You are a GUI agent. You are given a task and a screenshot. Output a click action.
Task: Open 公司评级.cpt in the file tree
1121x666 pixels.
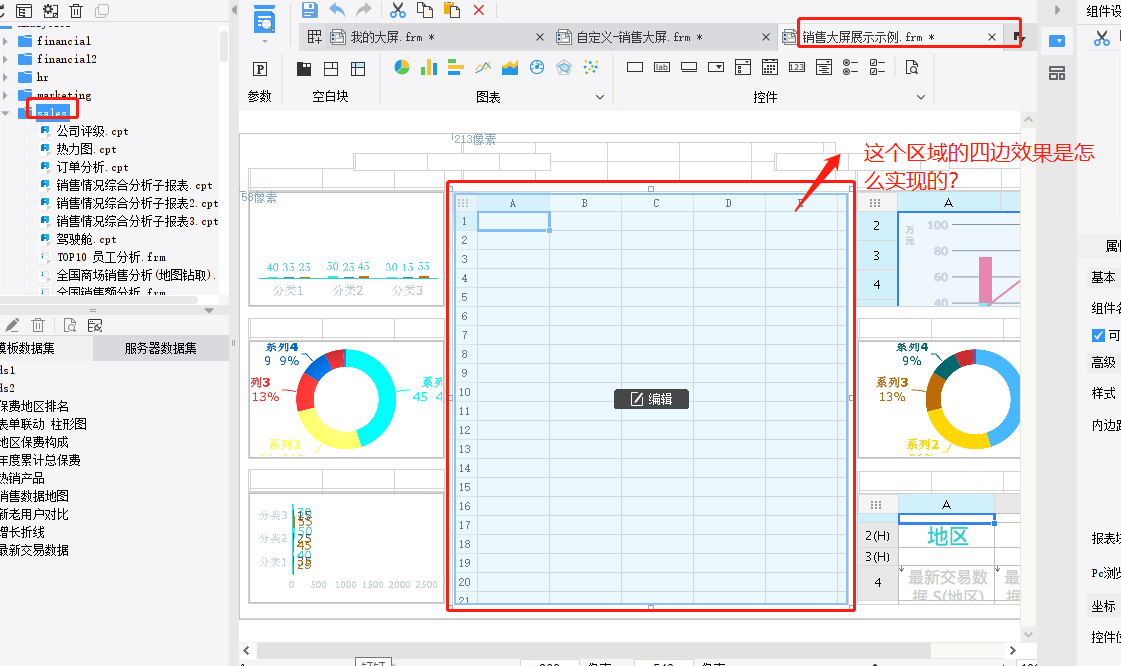[x=92, y=131]
